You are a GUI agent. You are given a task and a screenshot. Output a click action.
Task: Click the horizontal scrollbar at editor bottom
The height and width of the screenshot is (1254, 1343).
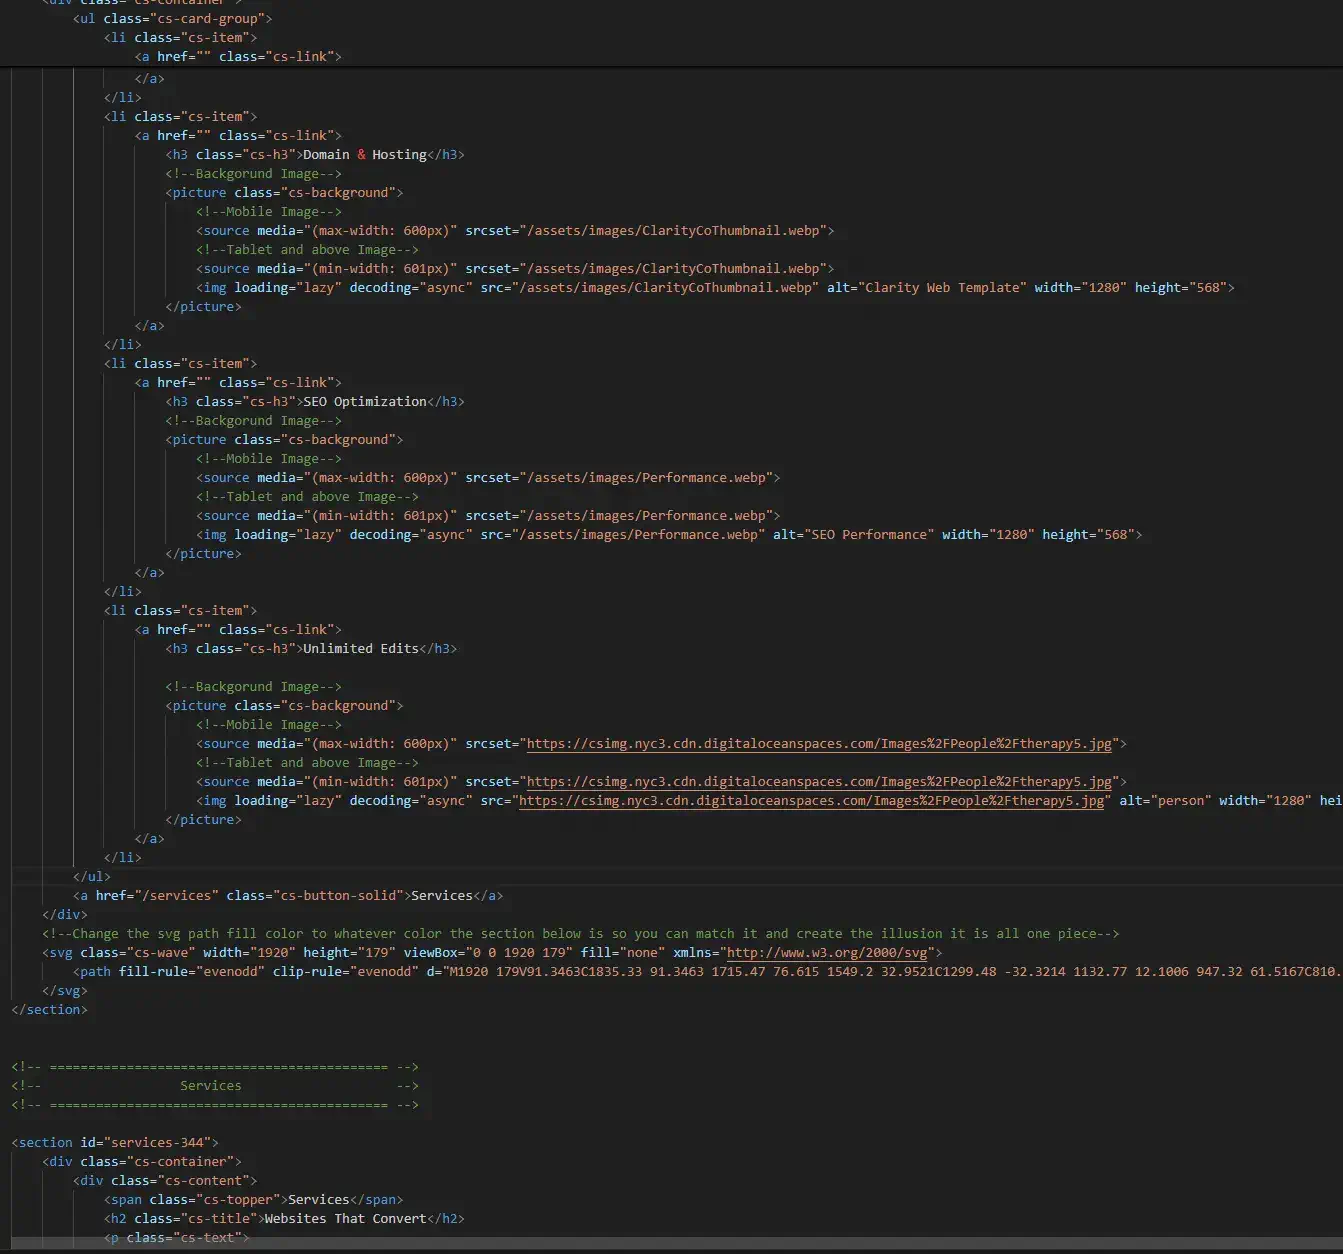click(671, 1244)
